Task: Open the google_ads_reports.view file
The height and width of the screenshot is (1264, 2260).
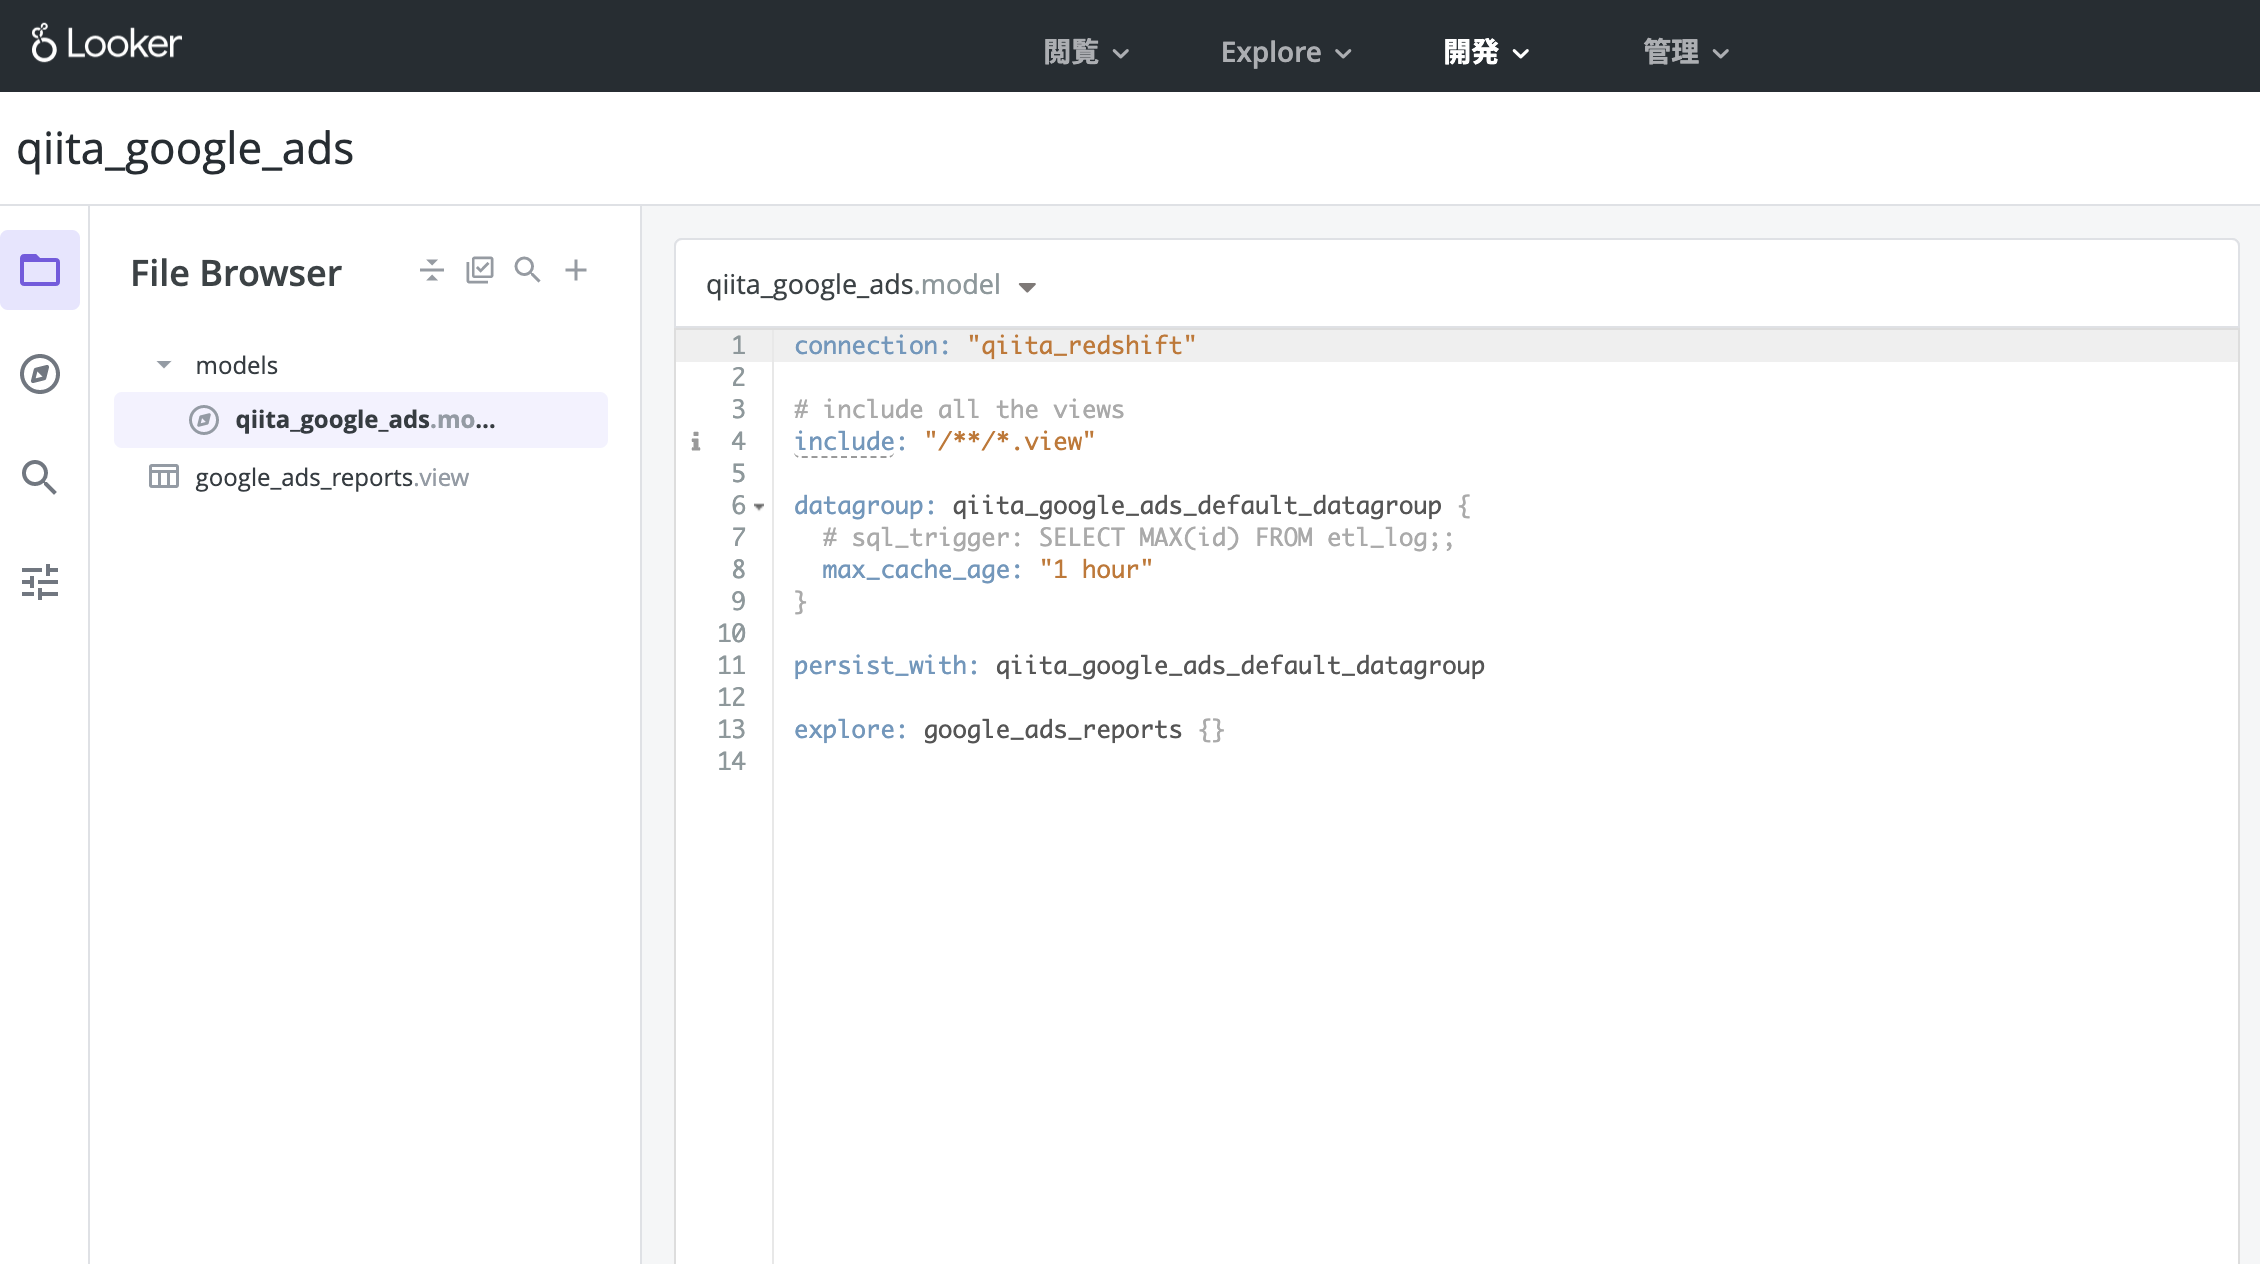Action: pyautogui.click(x=332, y=478)
